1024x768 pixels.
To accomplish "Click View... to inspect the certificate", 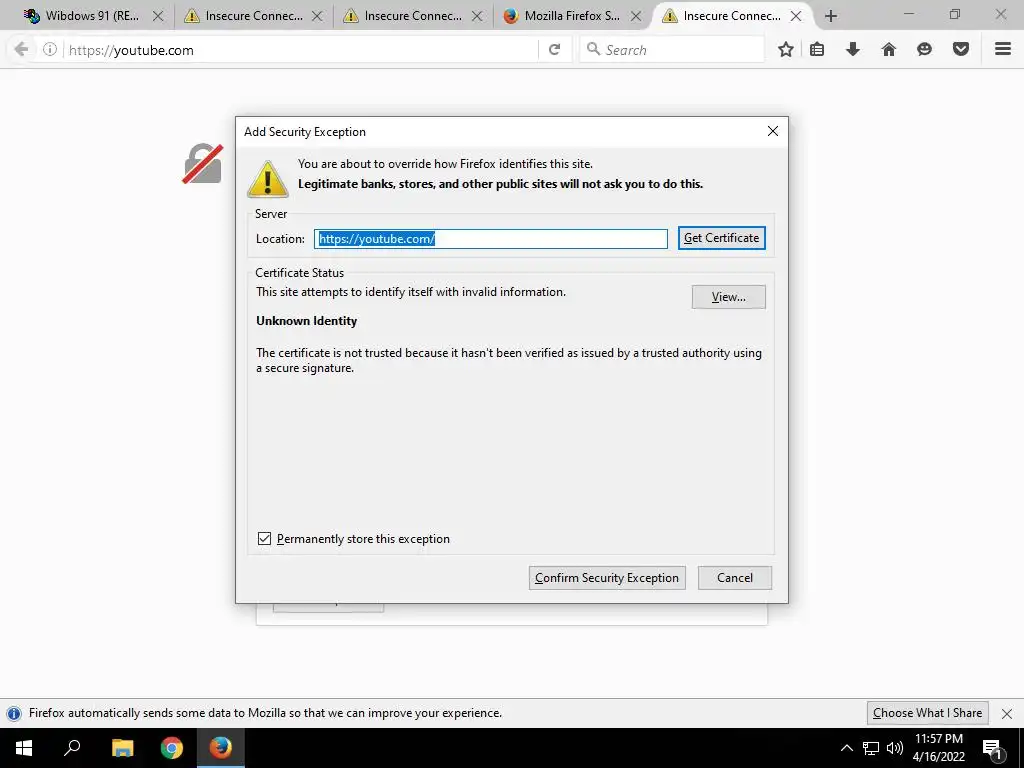I will pyautogui.click(x=729, y=297).
